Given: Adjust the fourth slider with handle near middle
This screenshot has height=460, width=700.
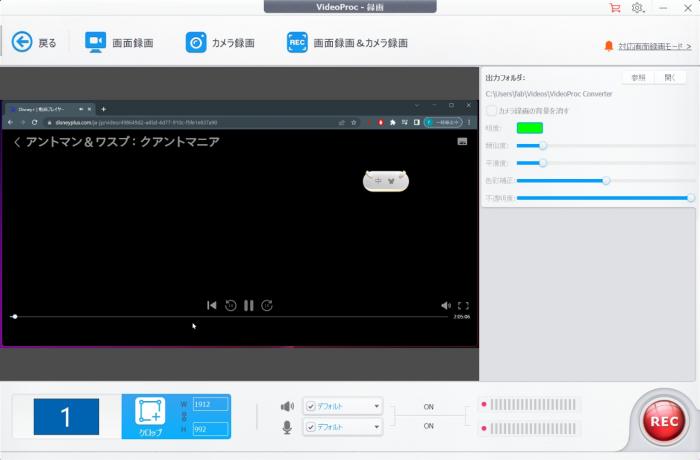Looking at the screenshot, I should tap(606, 180).
